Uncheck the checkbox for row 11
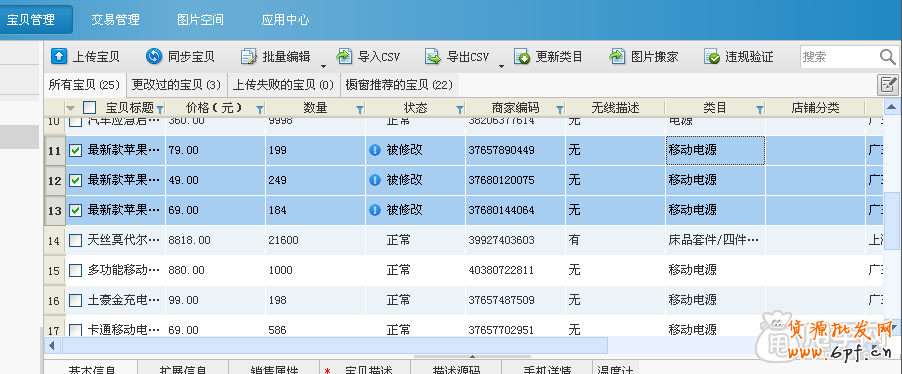Screen dimensions: 902x374 click(x=75, y=151)
